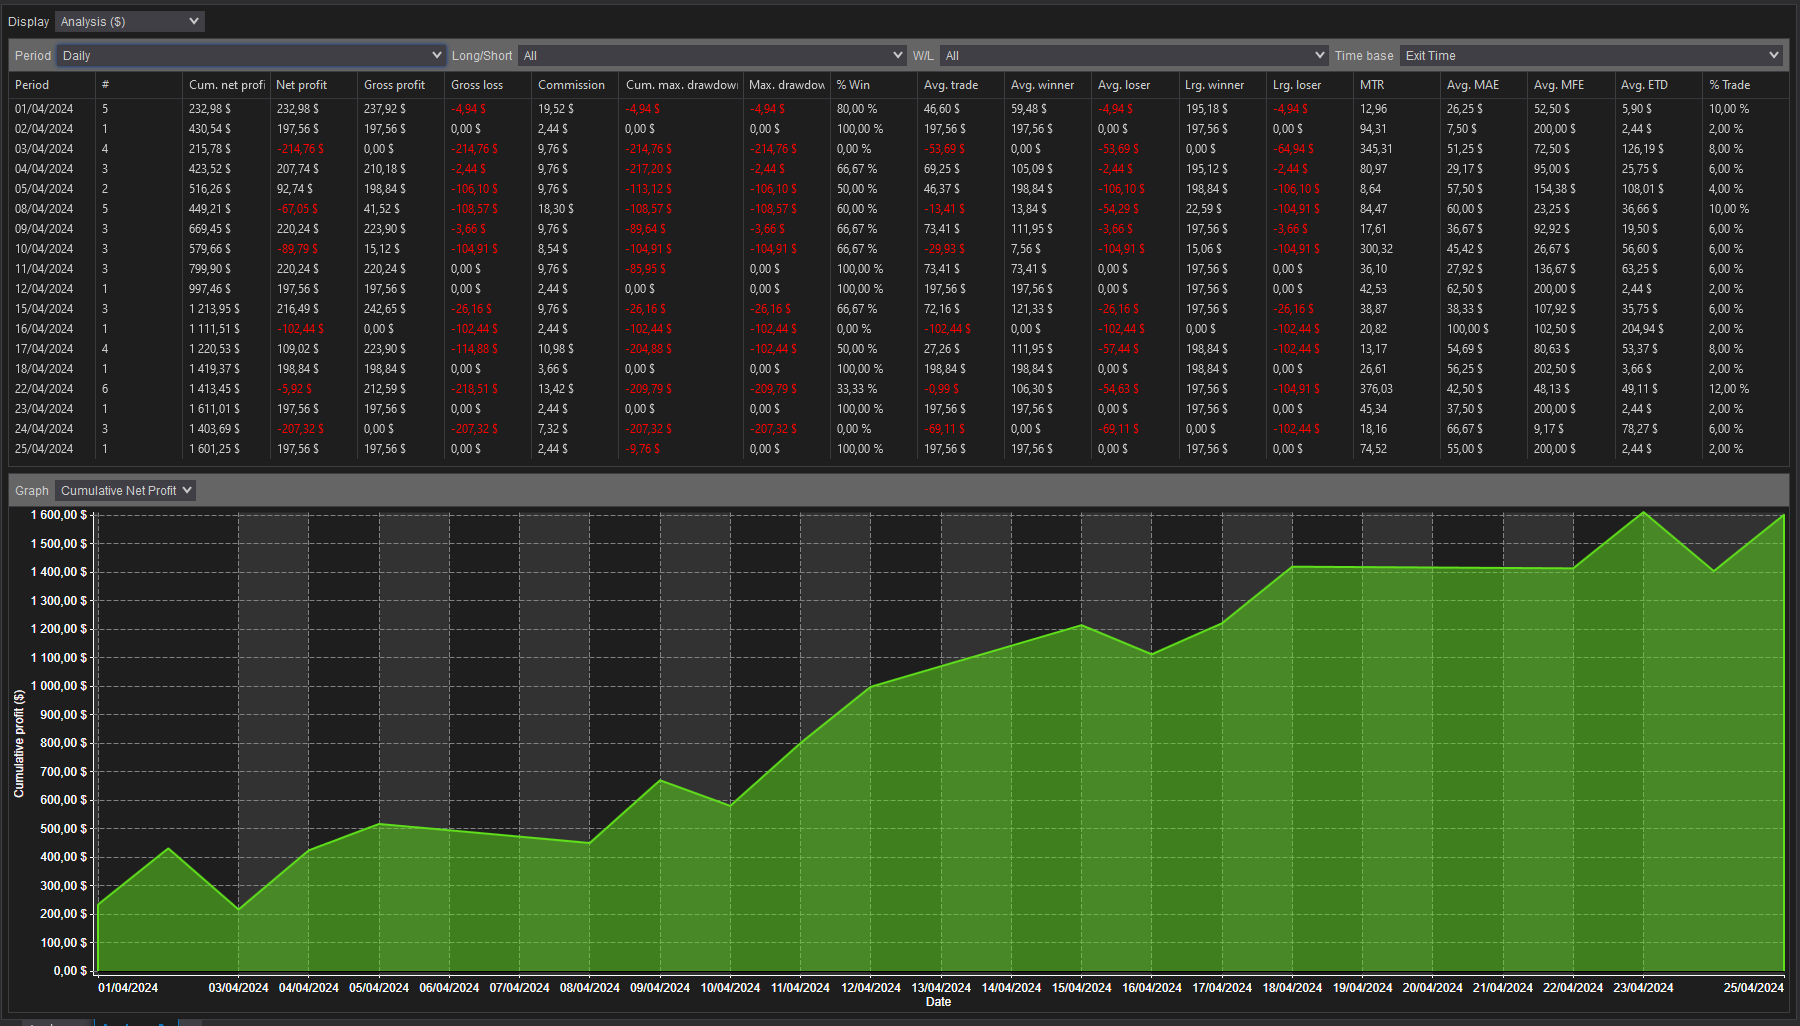Viewport: 1800px width, 1026px height.
Task: Click the Cumulative profit ($) axis title
Action: coord(19,743)
